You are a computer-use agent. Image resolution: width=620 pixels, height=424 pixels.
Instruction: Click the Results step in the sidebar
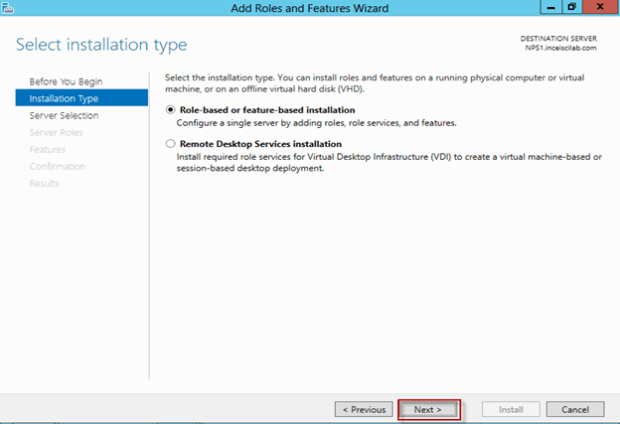44,183
